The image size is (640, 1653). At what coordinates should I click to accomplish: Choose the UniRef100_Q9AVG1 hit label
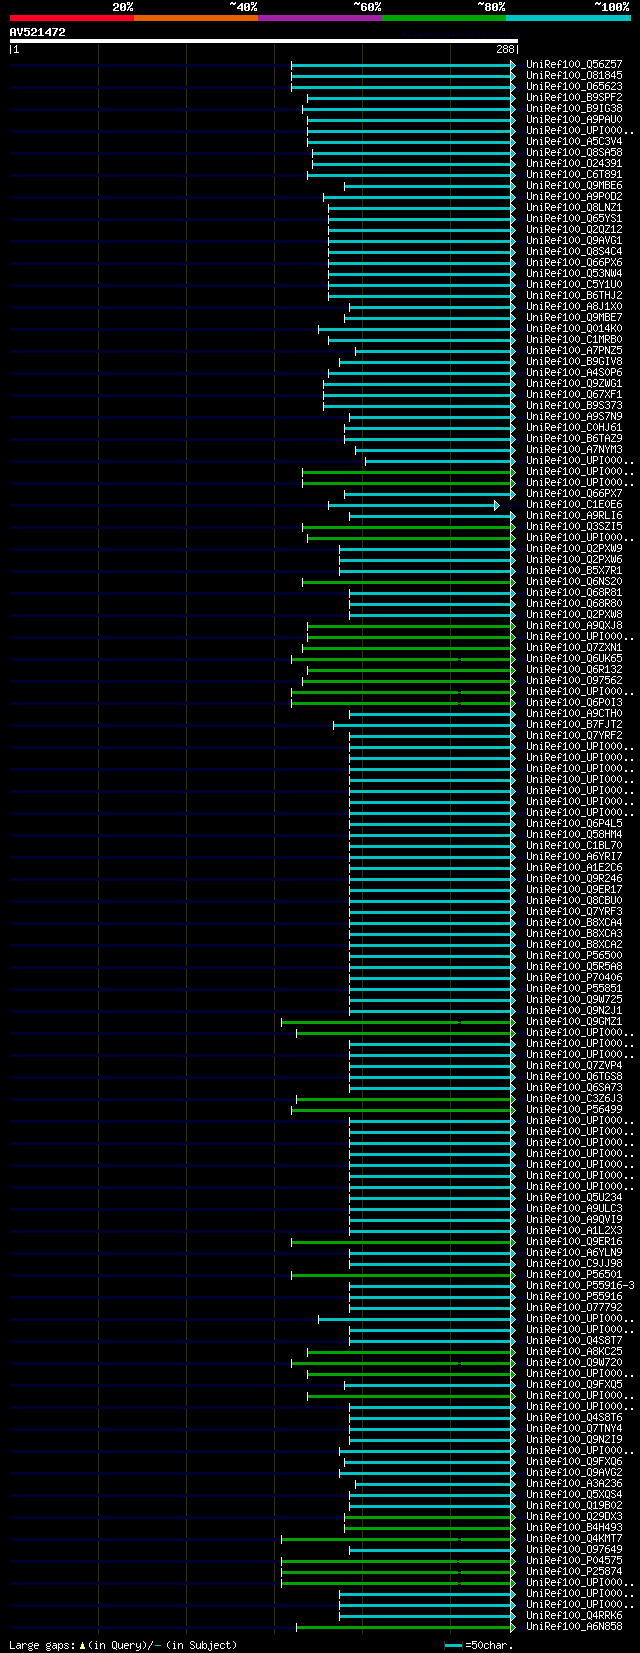tap(574, 240)
